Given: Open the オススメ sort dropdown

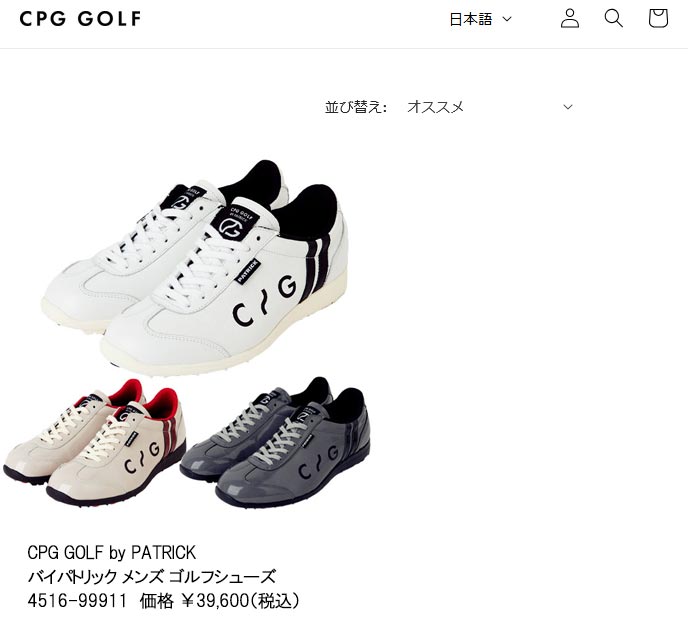Looking at the screenshot, I should (489, 107).
